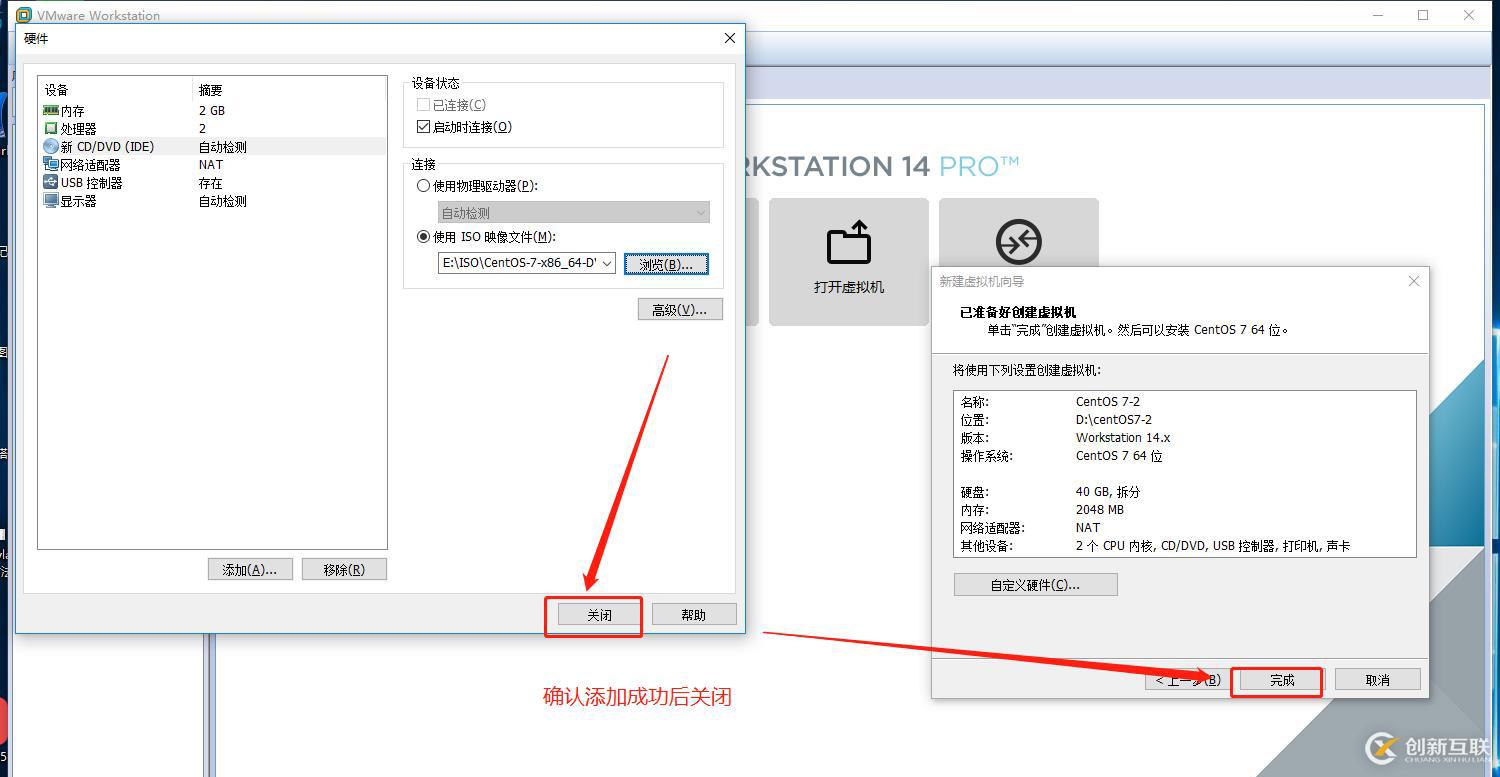
Task: Expand the ISO image path dropdown arrow
Action: (x=607, y=263)
